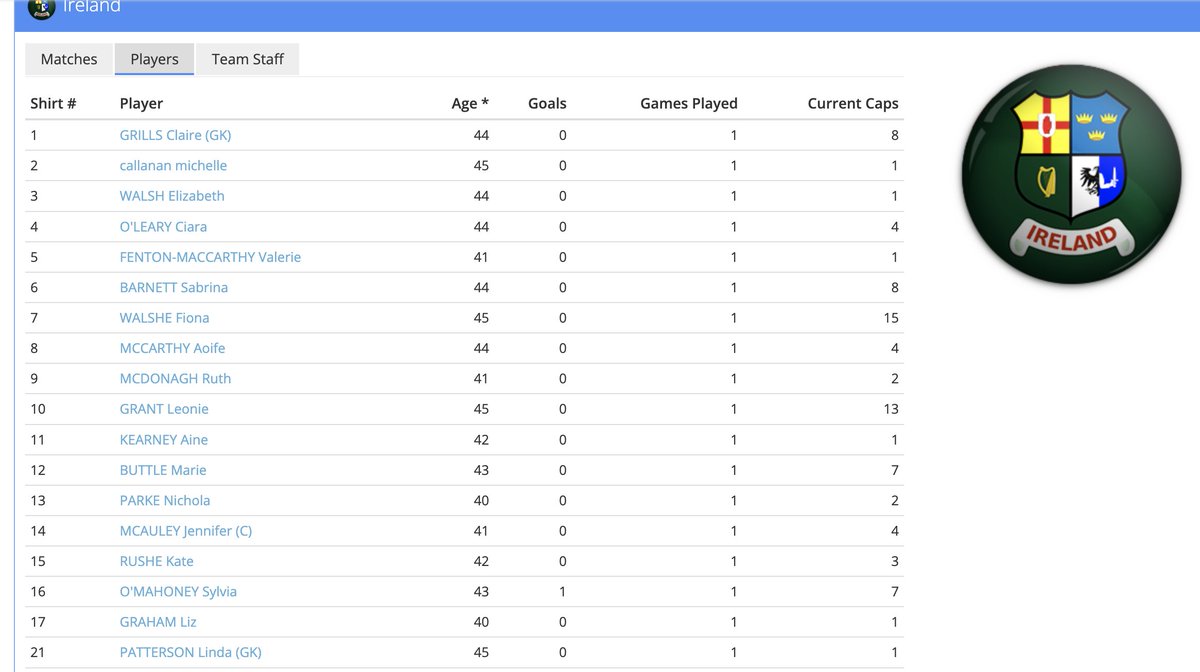Click WALSHE Fiona's caps value 15

[x=891, y=318]
